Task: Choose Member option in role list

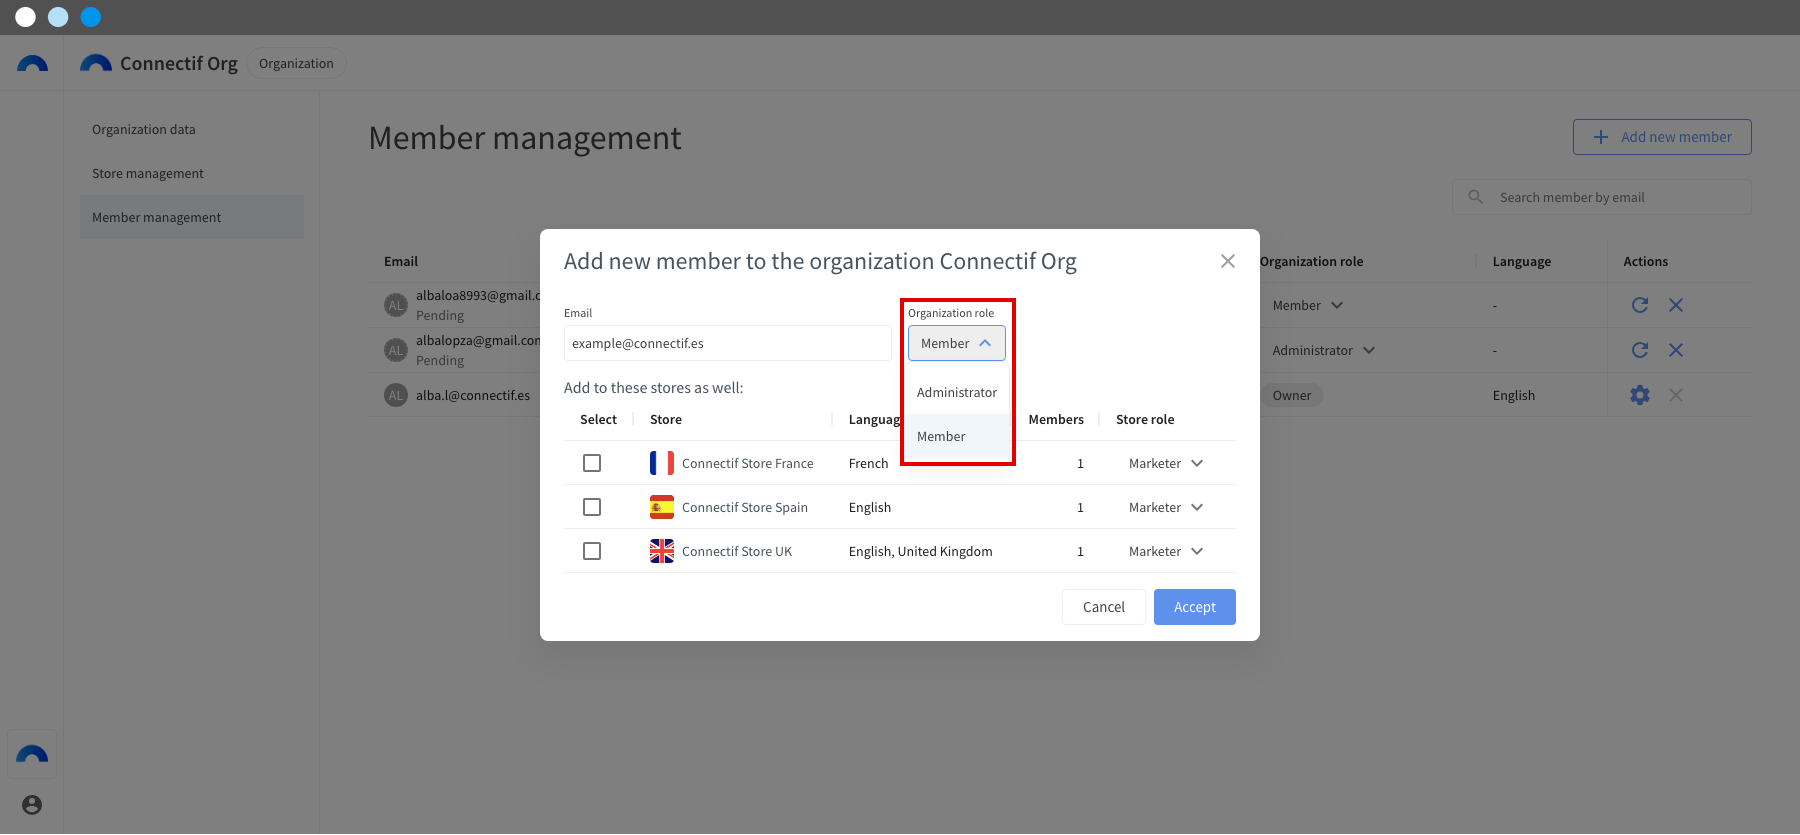Action: 957,436
